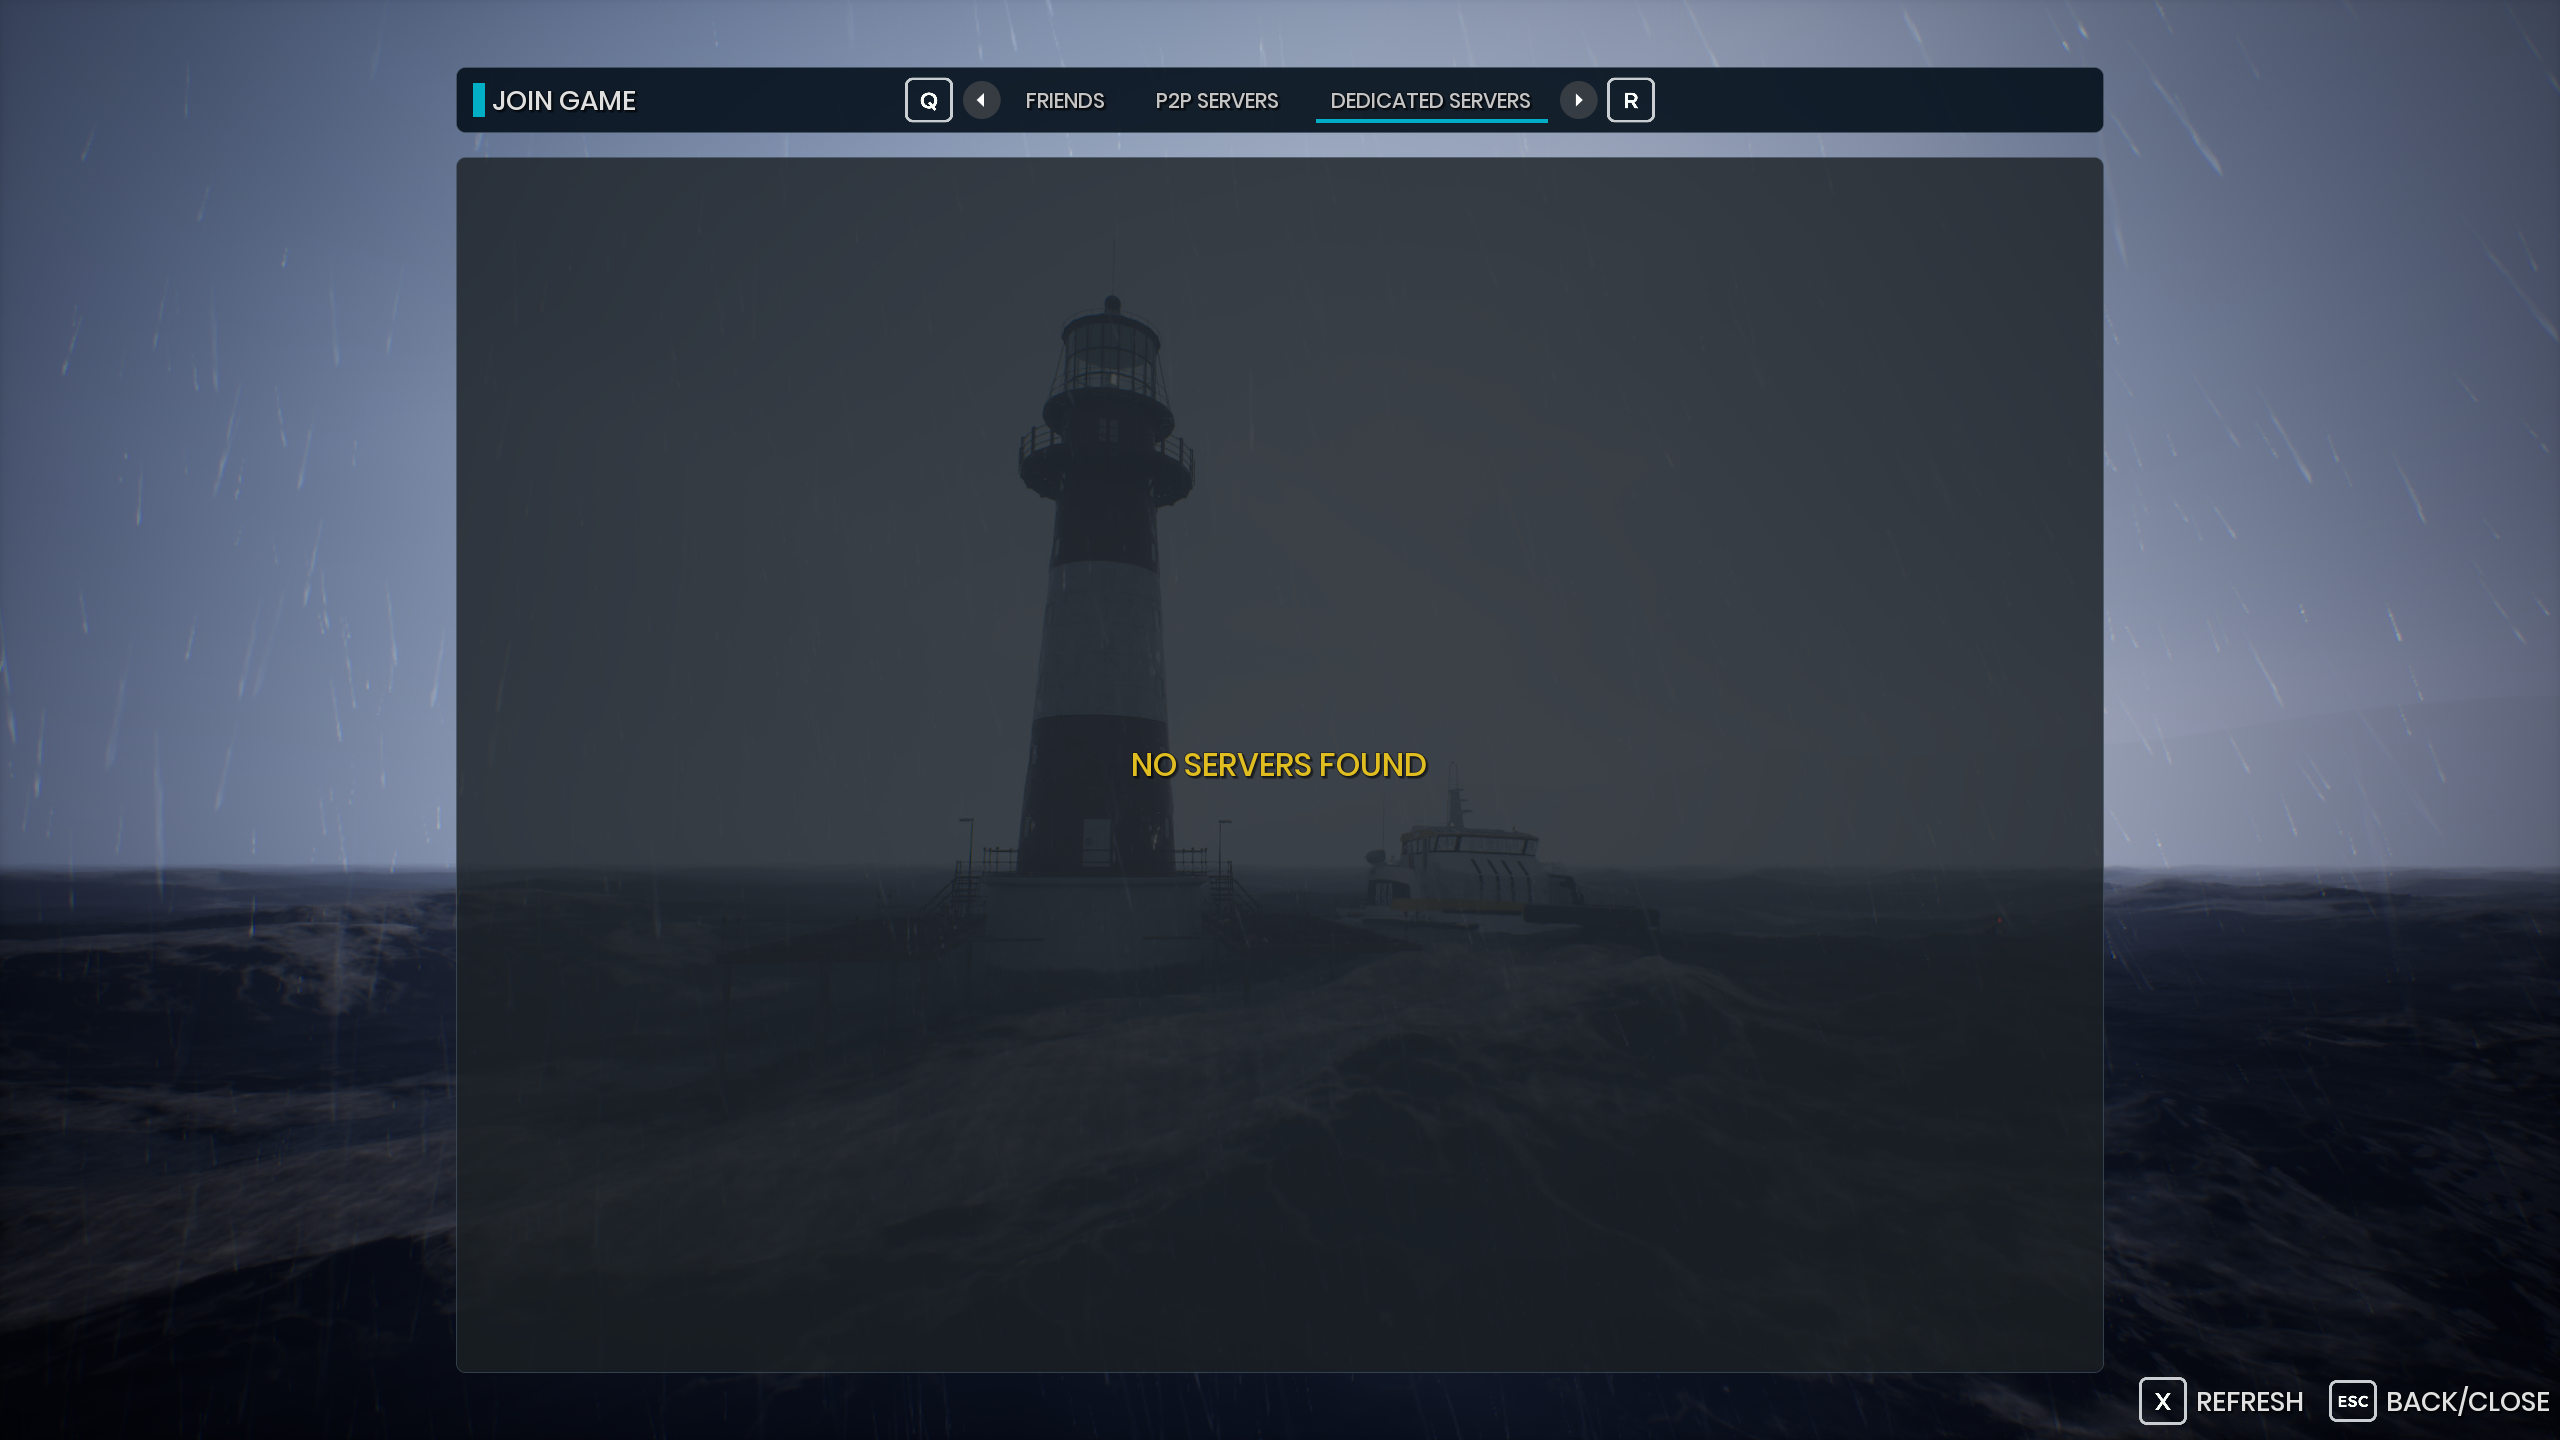
Task: Switch to the Friends tab
Action: click(1064, 101)
